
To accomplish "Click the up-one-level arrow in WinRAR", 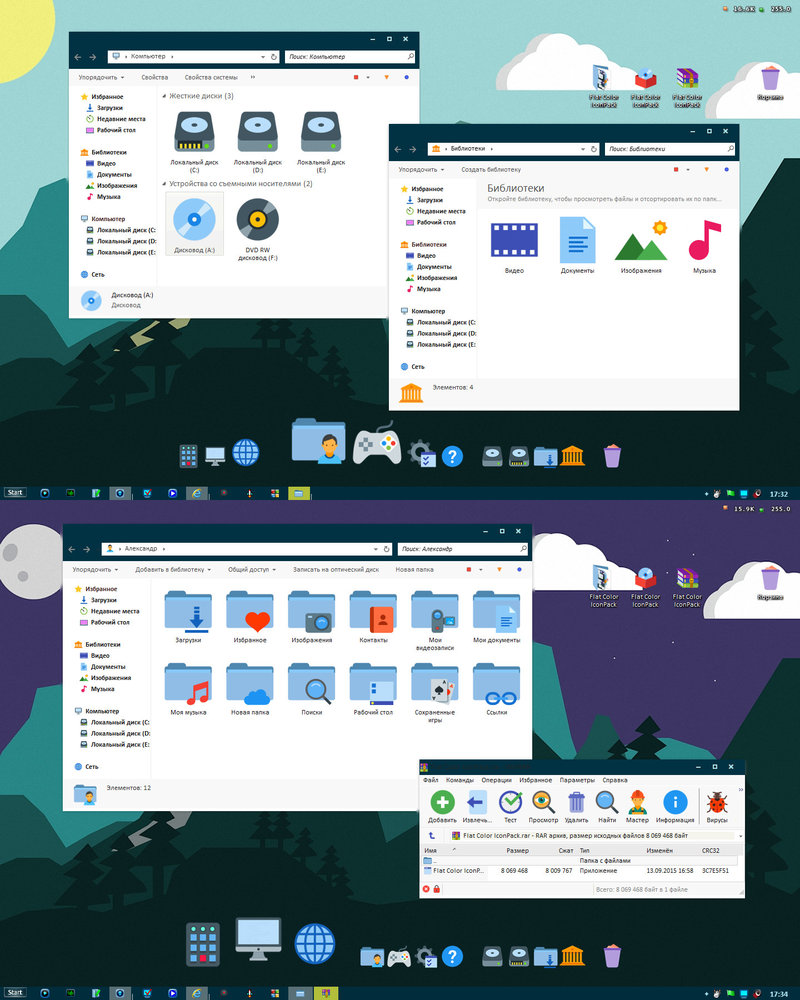I will [x=430, y=834].
